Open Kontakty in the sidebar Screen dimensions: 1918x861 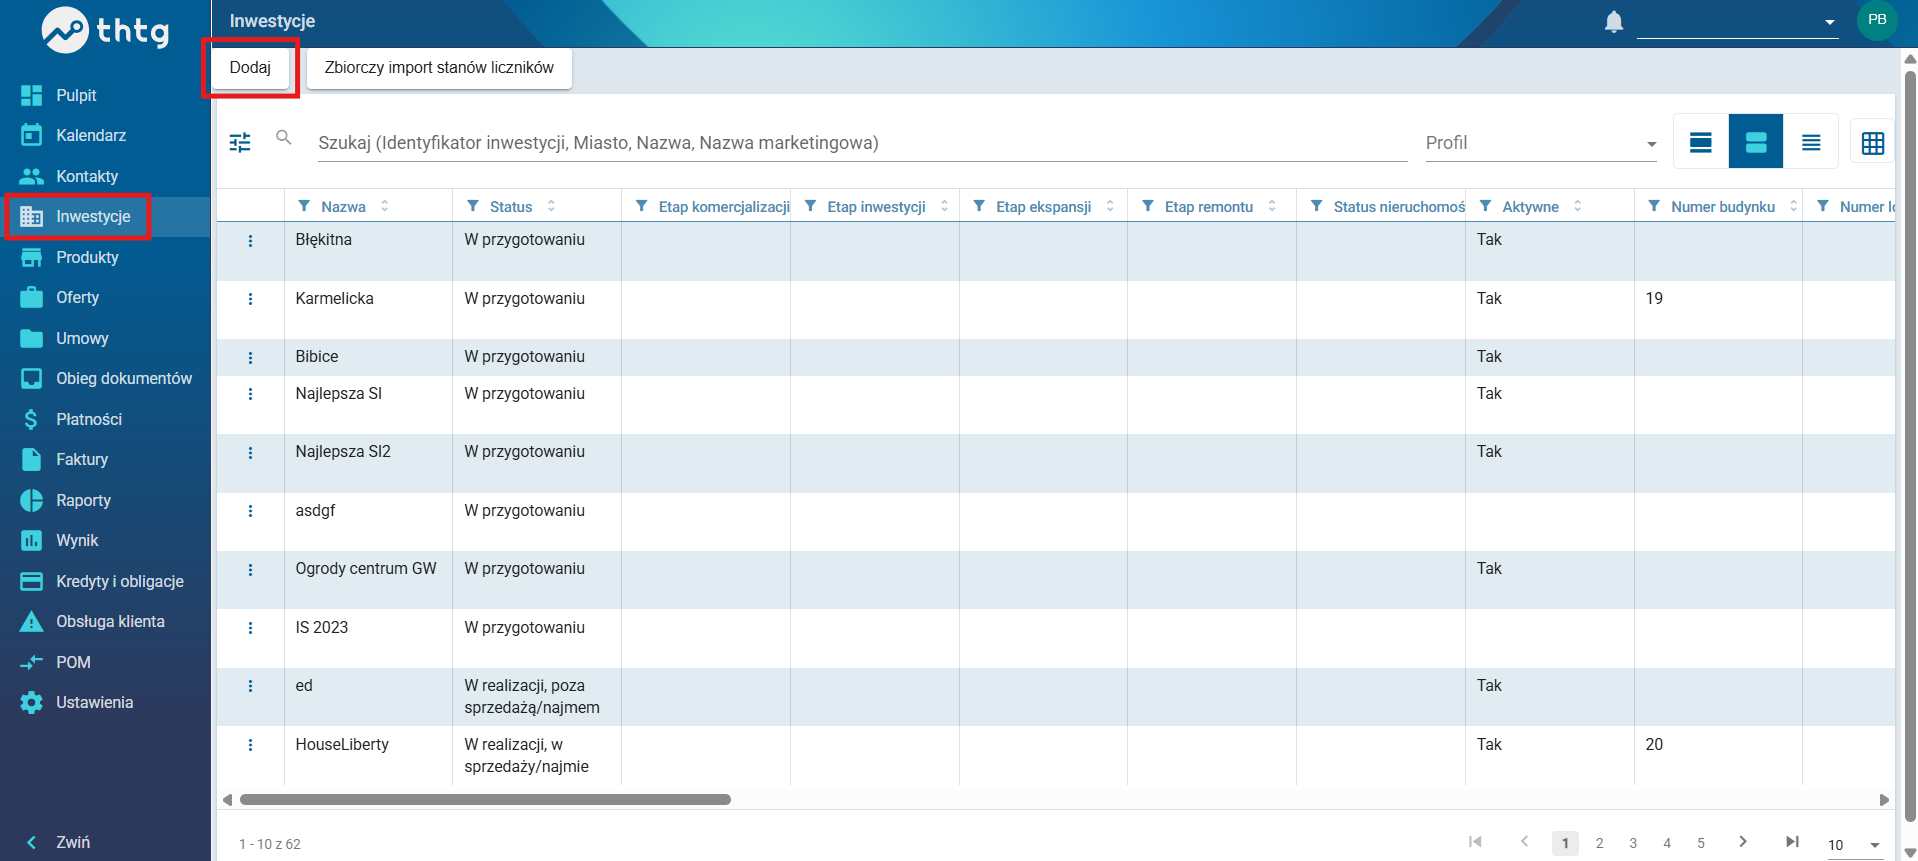pos(105,176)
